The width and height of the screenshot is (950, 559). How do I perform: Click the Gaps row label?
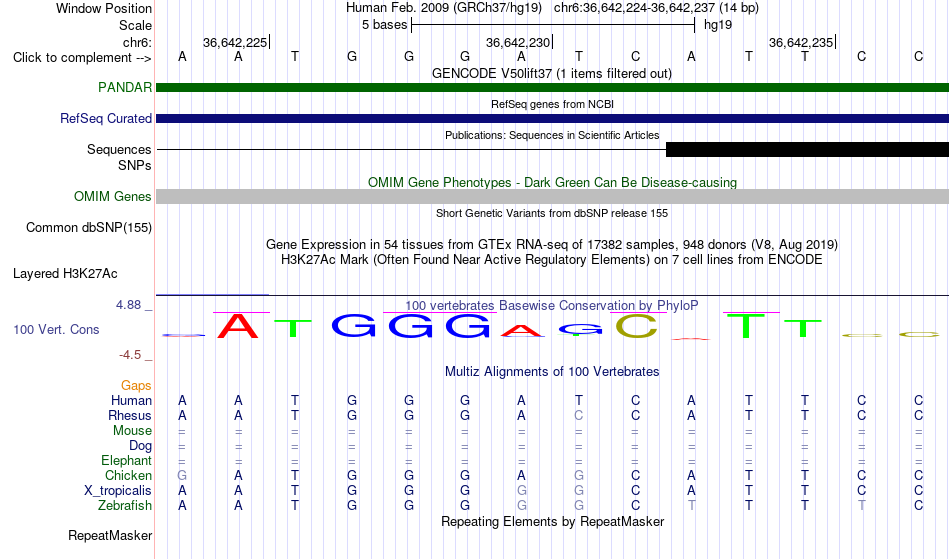coord(136,385)
